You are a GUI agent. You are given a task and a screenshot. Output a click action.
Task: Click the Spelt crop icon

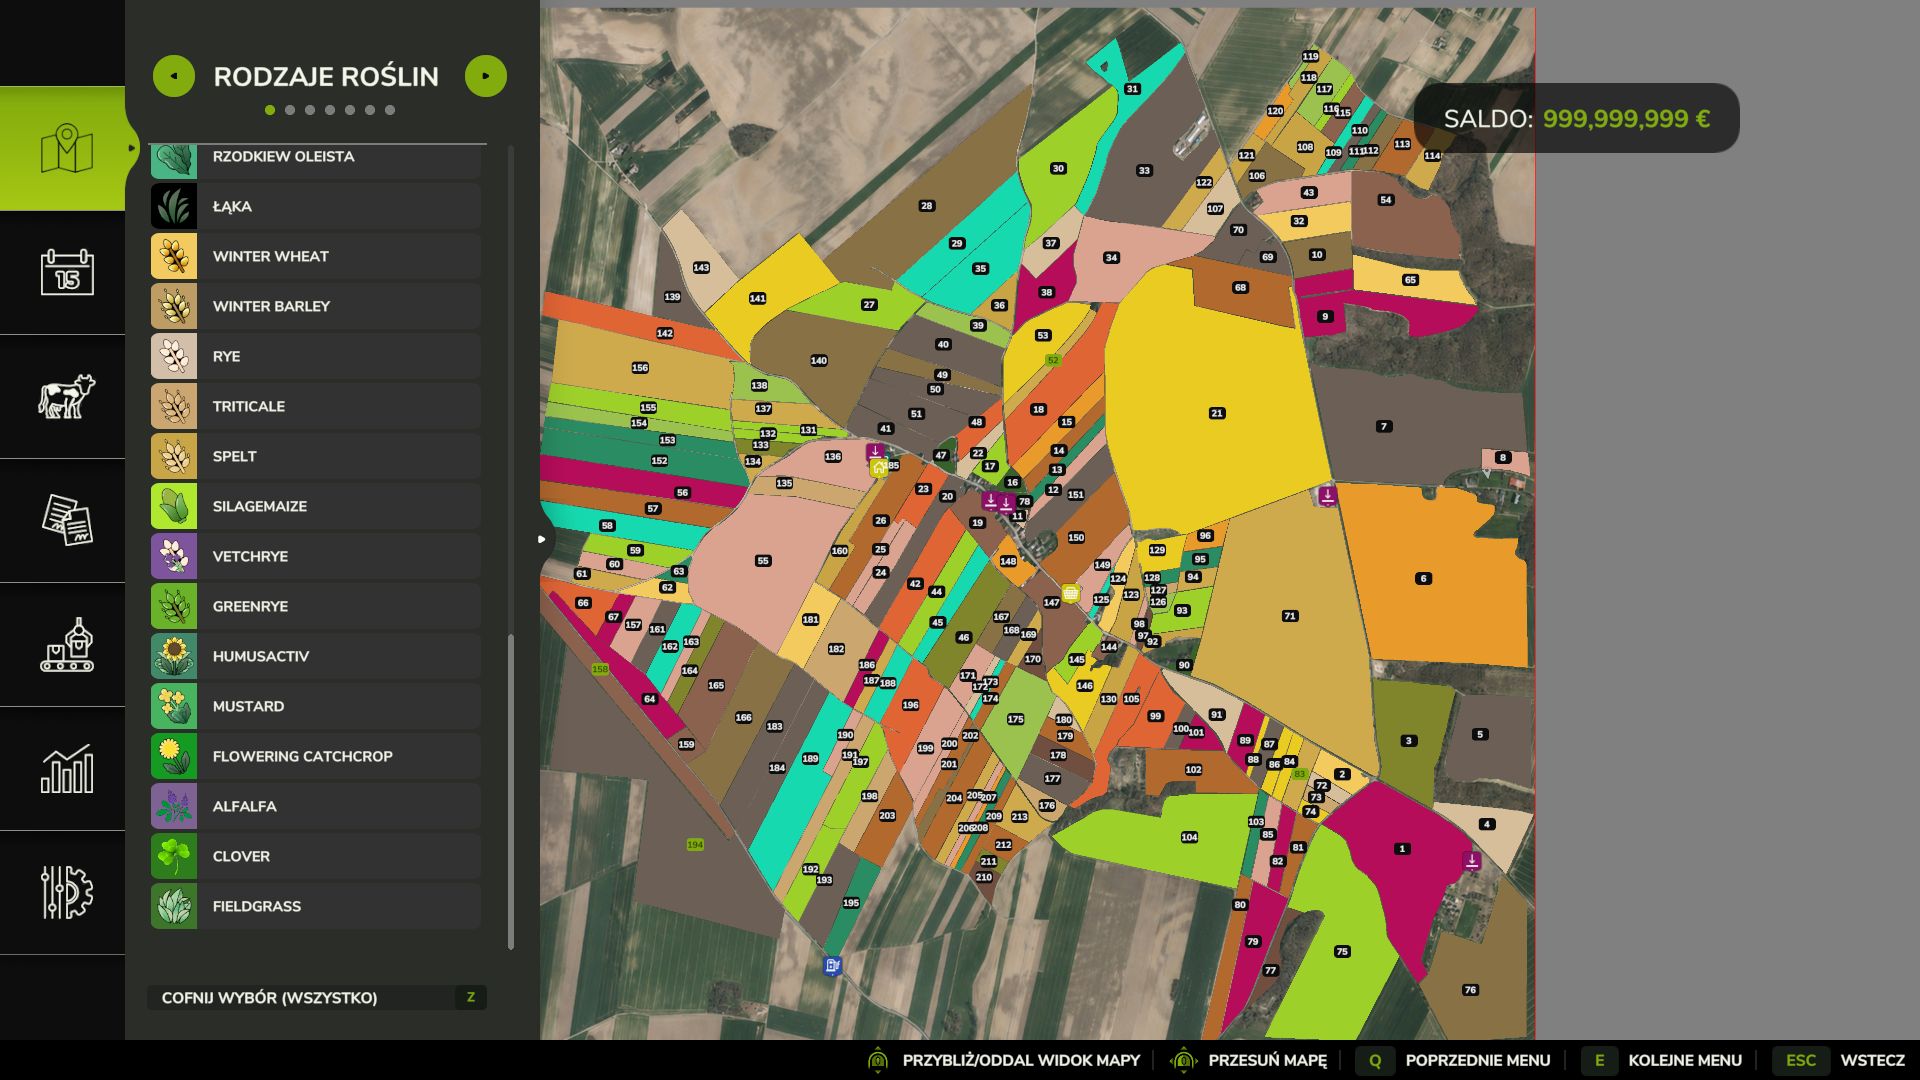[x=174, y=456]
